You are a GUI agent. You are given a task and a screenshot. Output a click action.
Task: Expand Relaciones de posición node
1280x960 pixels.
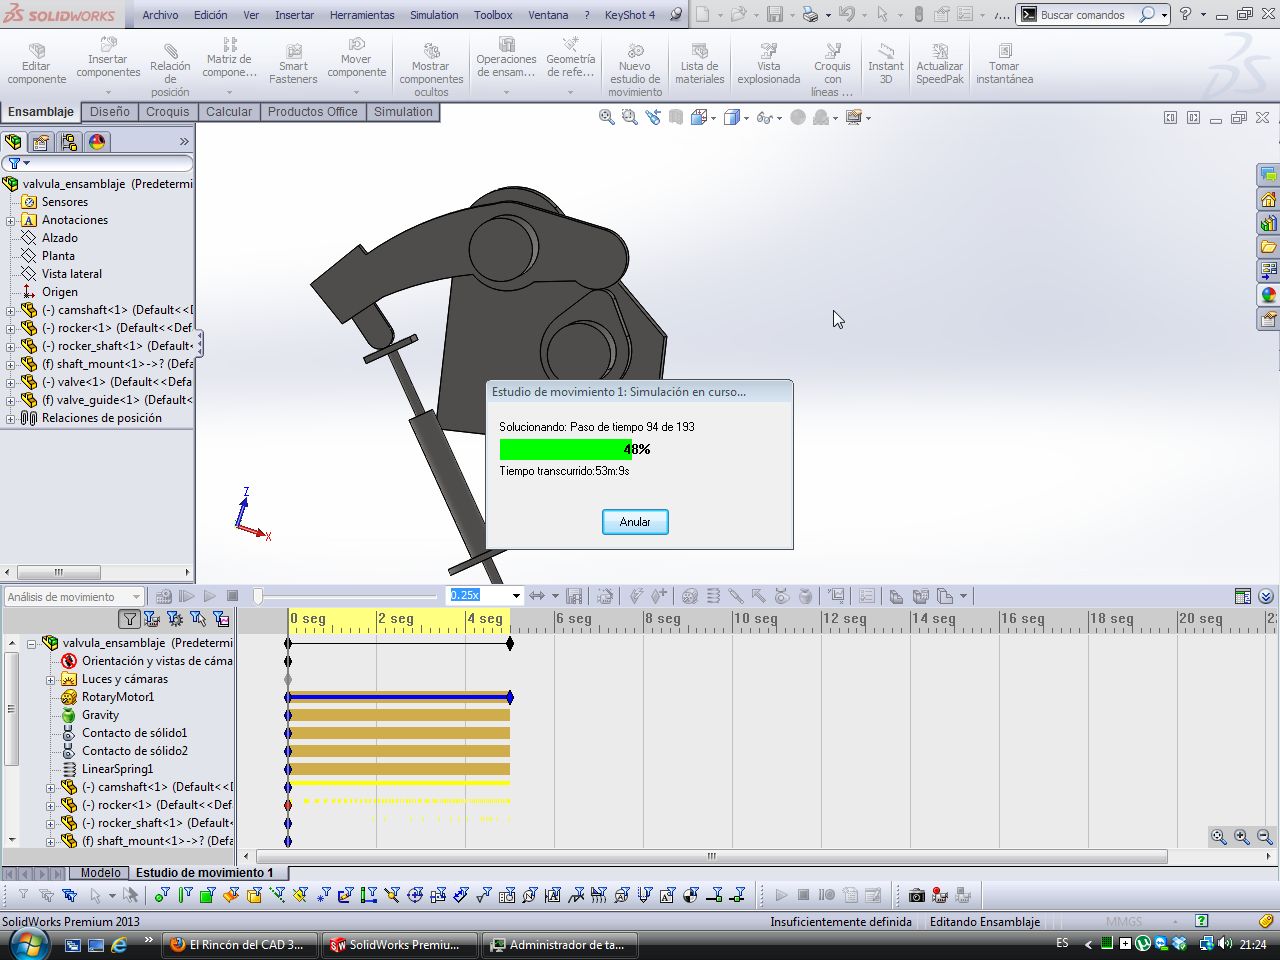(10, 418)
